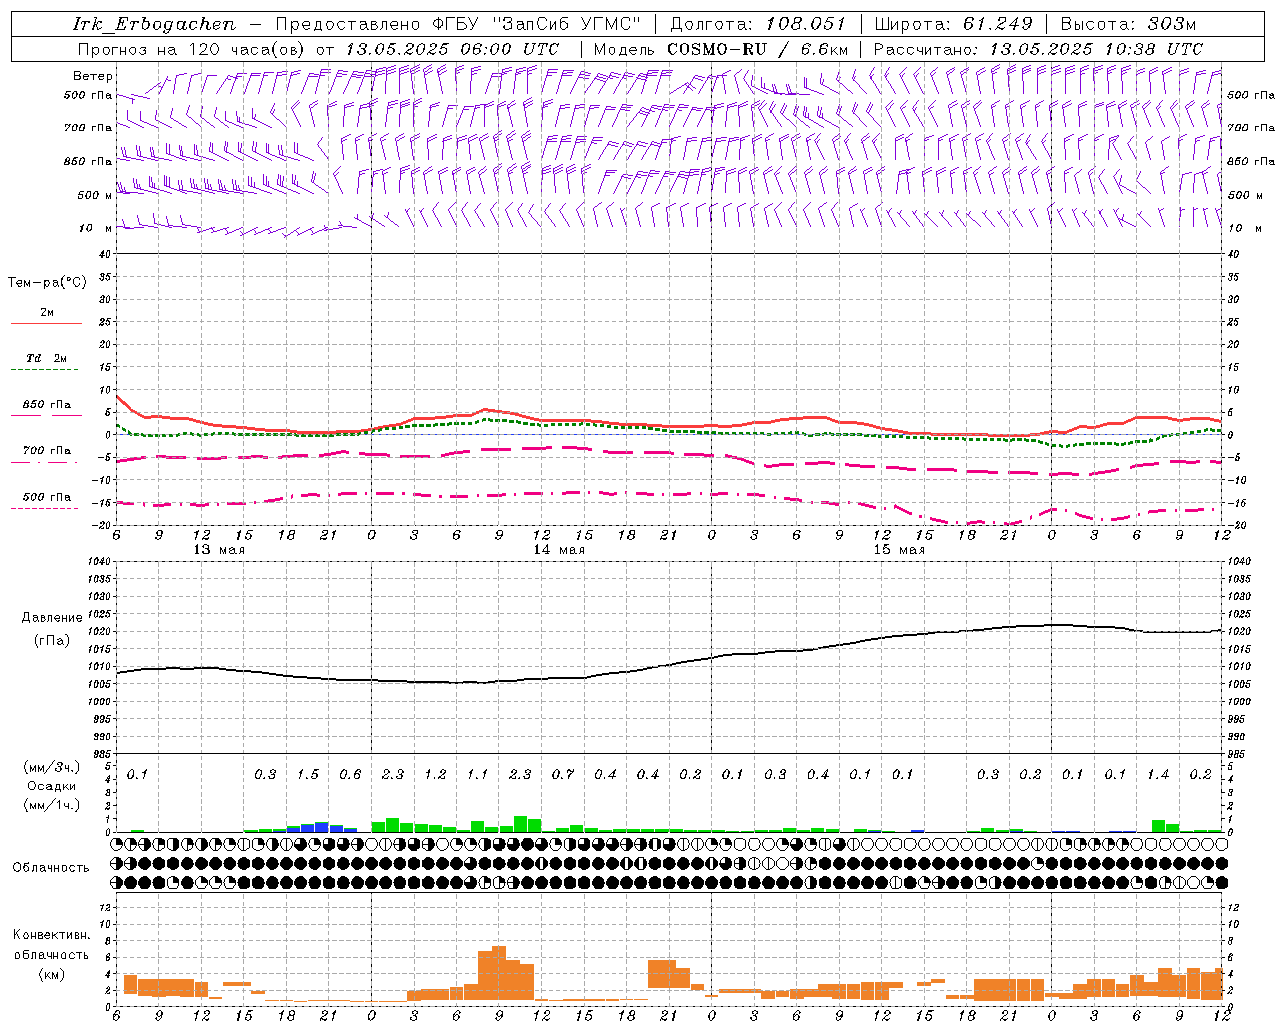Click the longitude value 108.051
The image size is (1280, 1024).
[806, 24]
